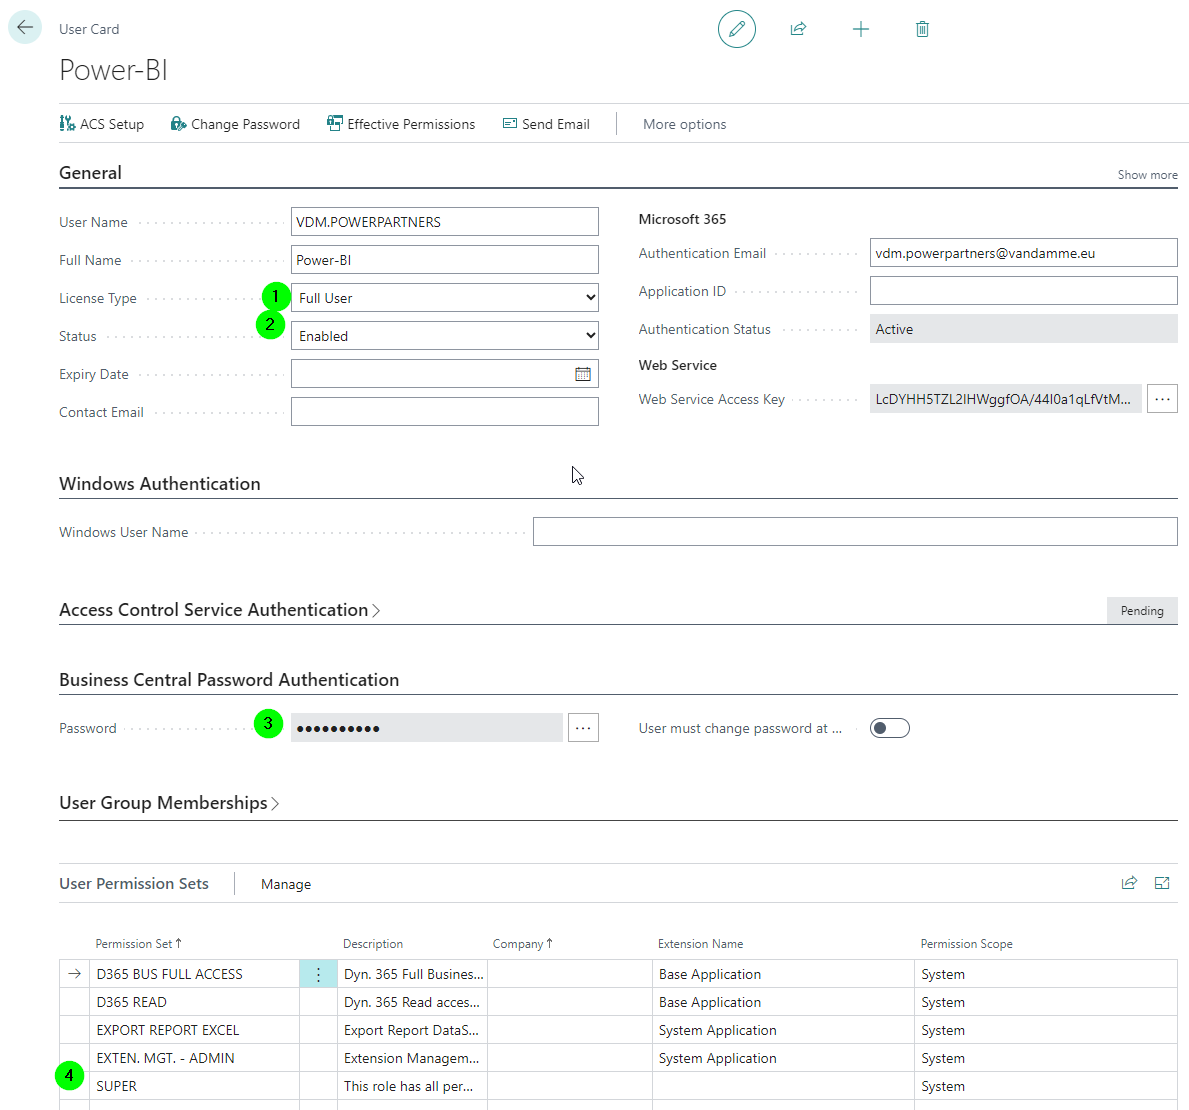Expand User Group Memberships section
Screen dimensions: 1189x1110
168,802
